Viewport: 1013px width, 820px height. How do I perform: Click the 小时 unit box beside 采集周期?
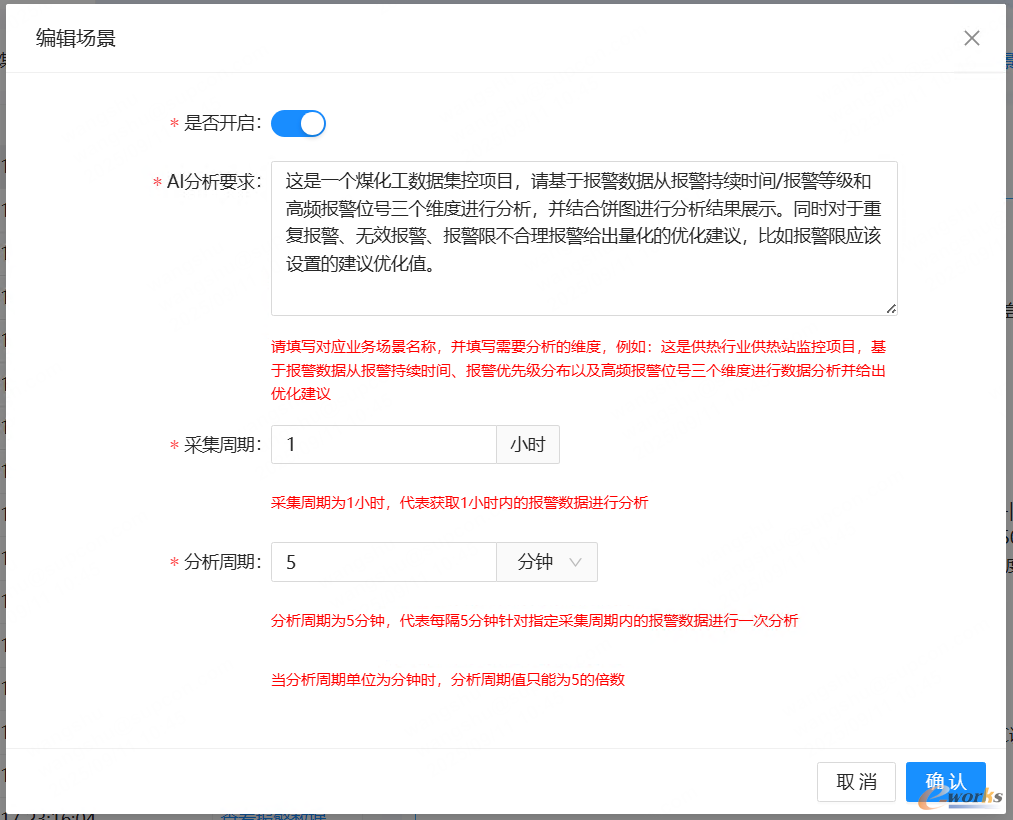tap(528, 445)
